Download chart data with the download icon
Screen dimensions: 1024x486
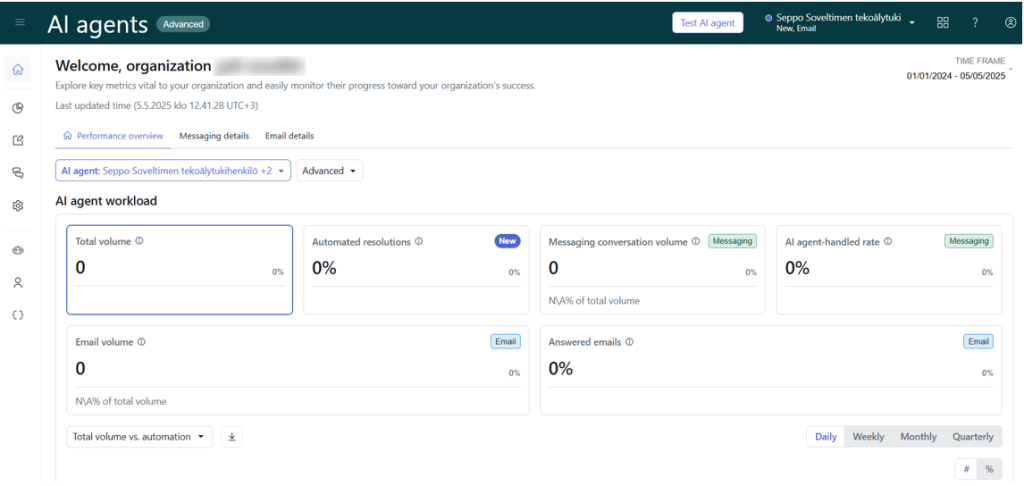click(231, 437)
